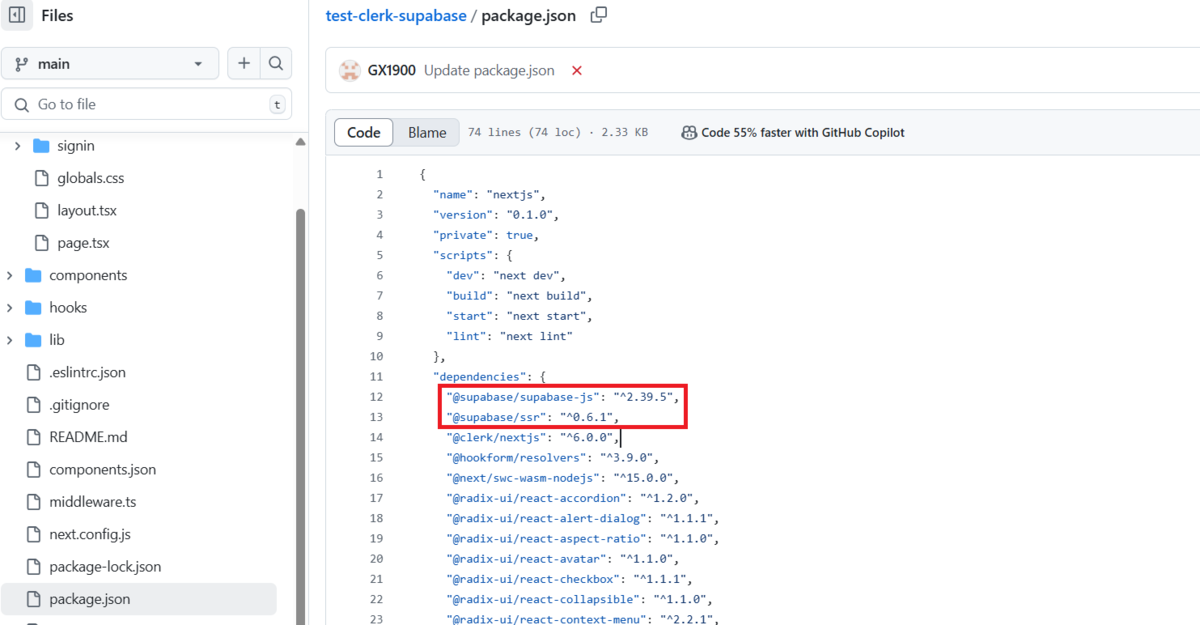Click the search magnifier button beside plus
Image resolution: width=1200 pixels, height=625 pixels.
tap(275, 64)
